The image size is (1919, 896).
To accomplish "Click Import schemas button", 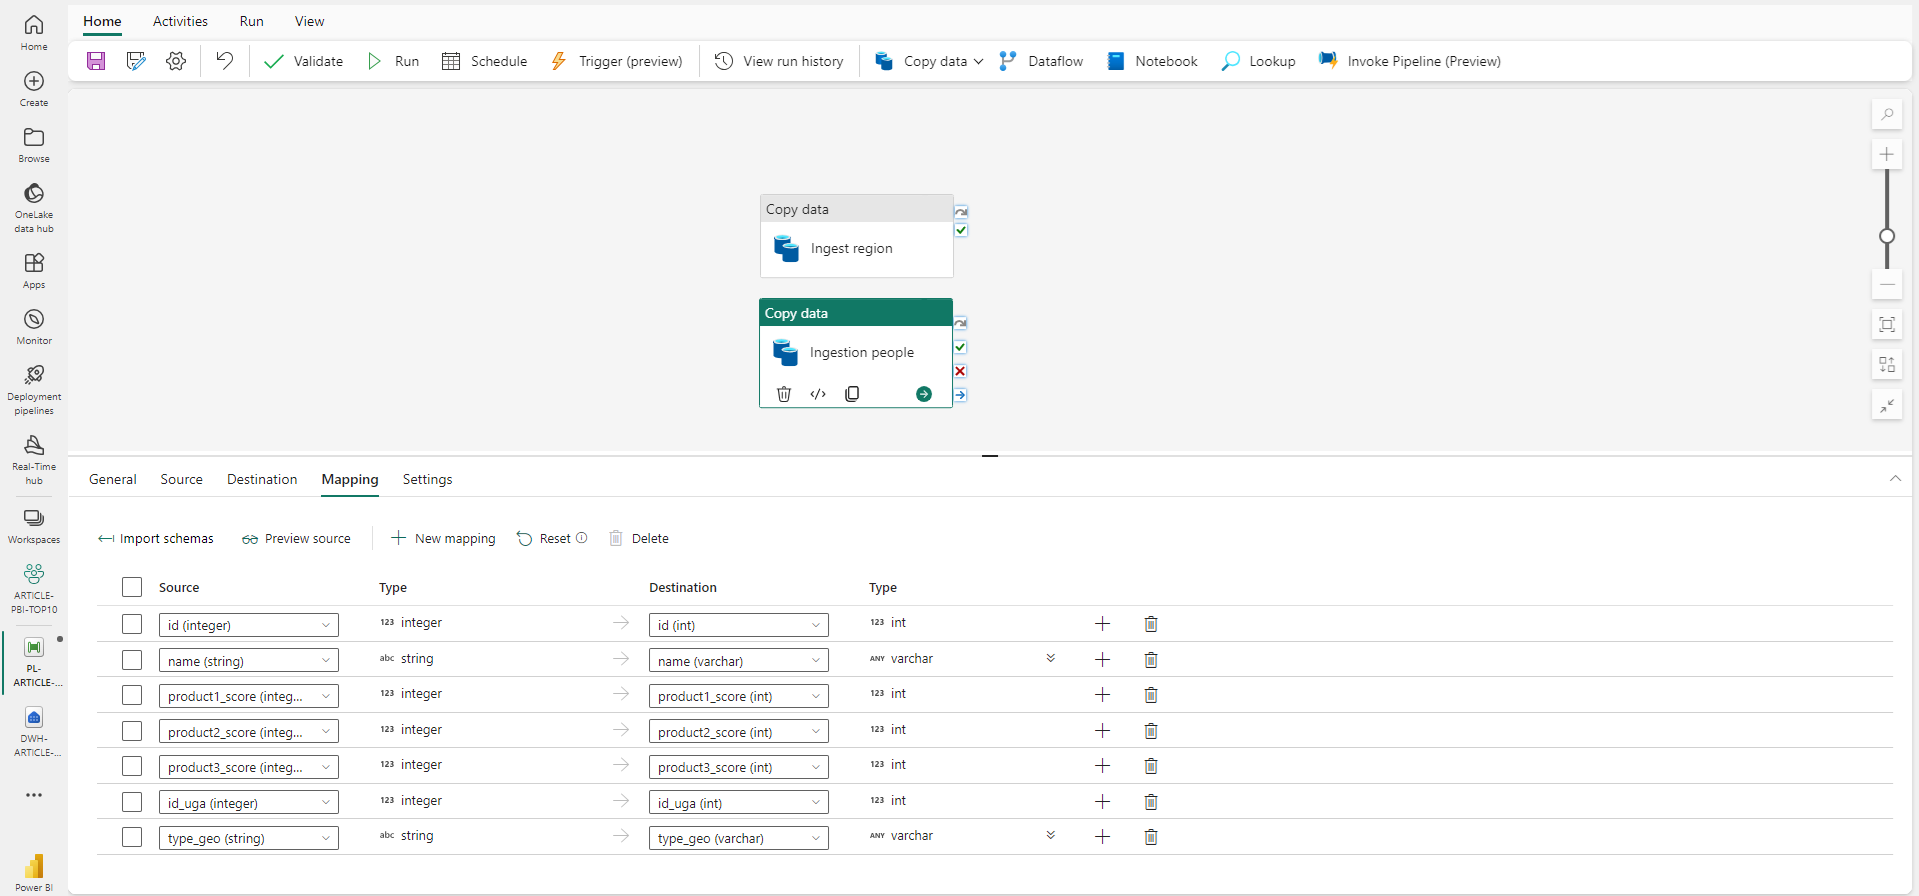I will pyautogui.click(x=156, y=538).
